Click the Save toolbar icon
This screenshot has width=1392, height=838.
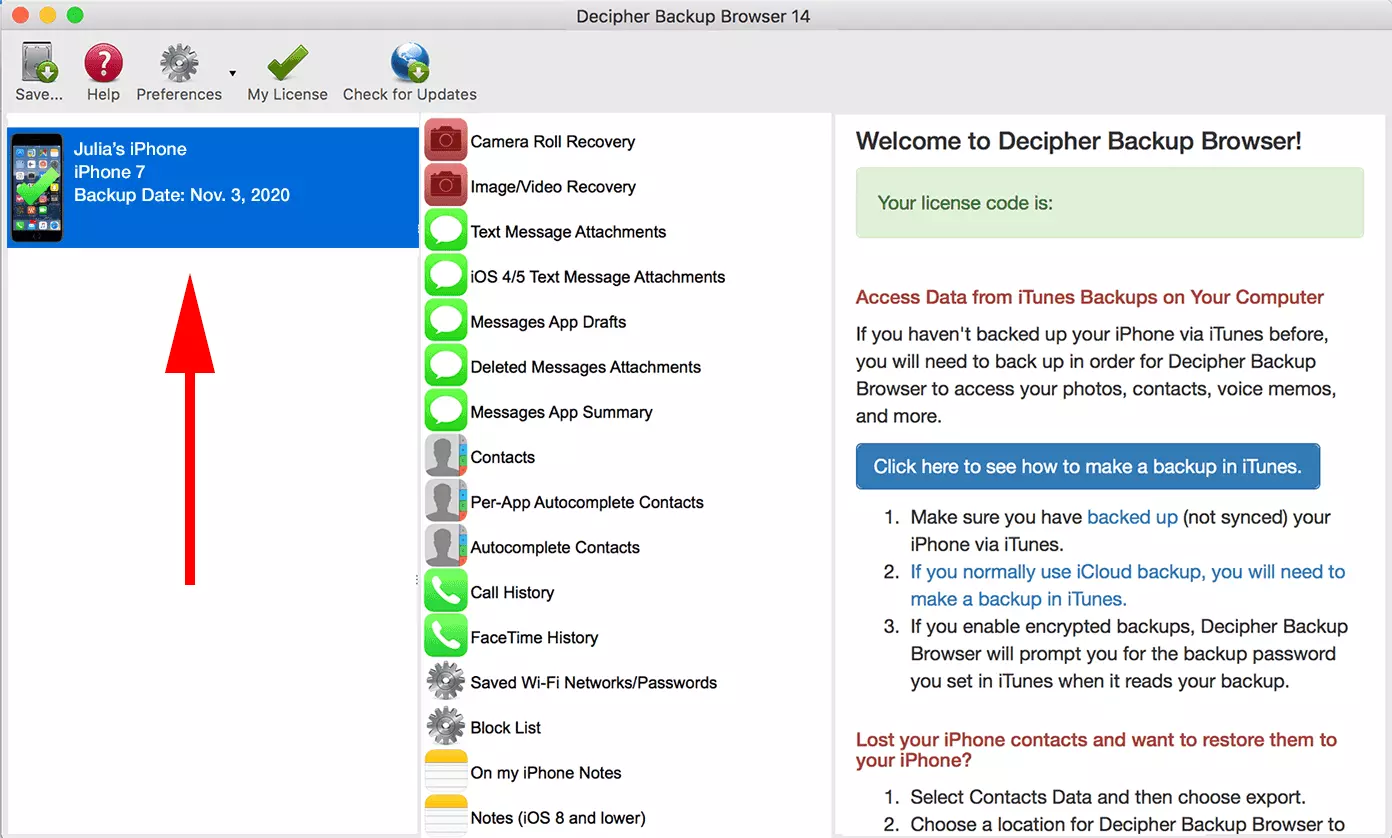39,64
